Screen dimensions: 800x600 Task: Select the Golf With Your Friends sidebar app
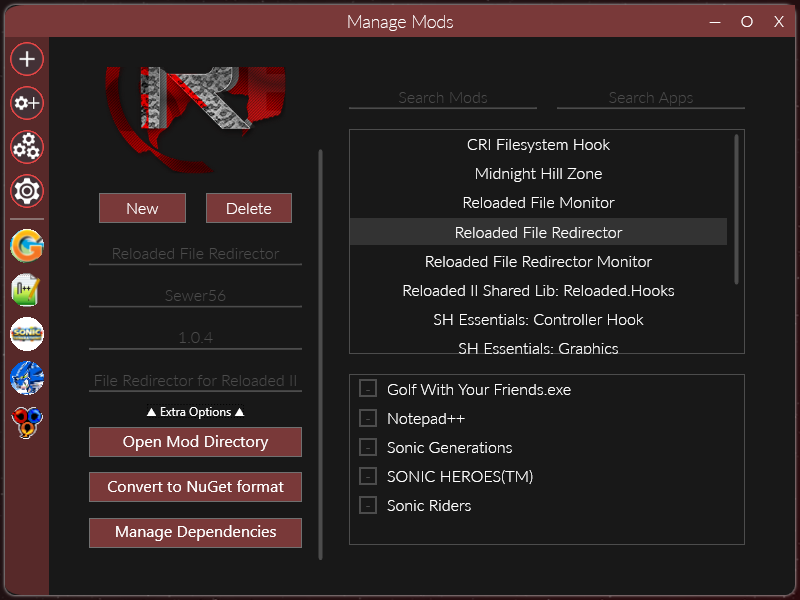click(27, 246)
